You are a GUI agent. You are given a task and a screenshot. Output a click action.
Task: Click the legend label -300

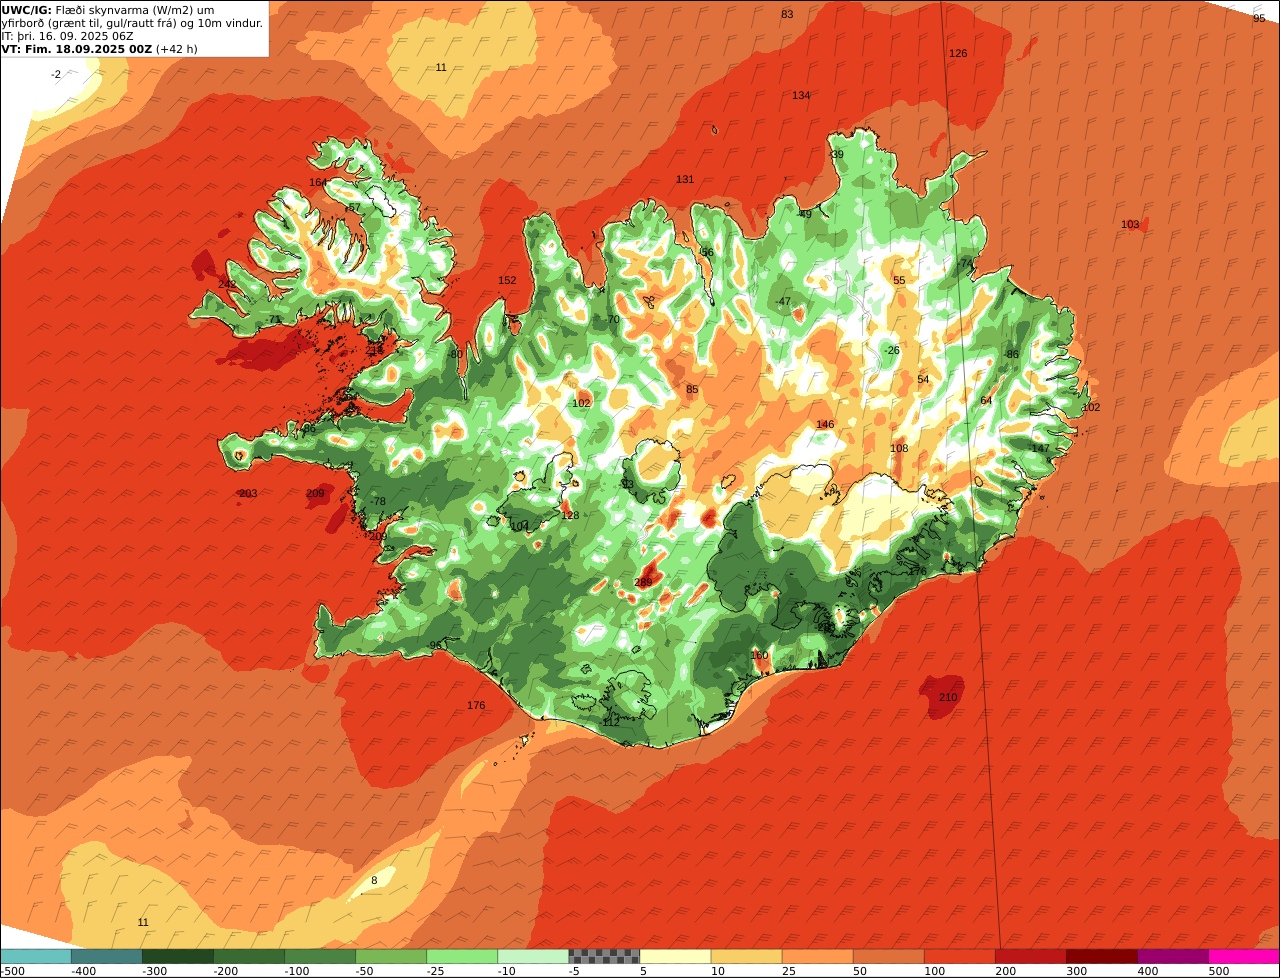[154, 971]
